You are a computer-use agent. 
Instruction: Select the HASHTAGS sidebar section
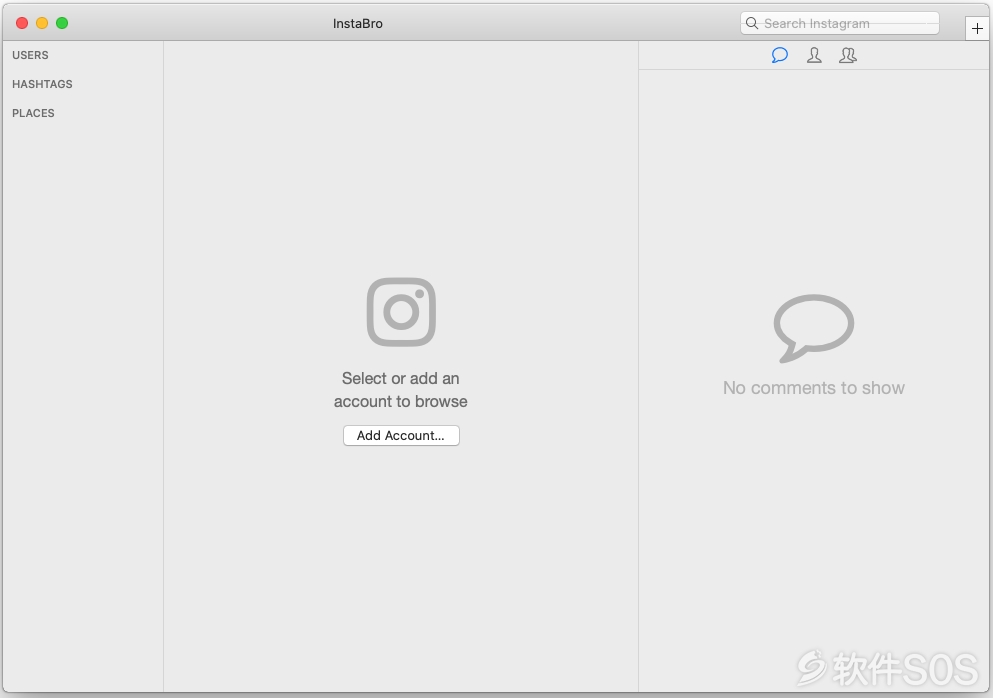click(42, 84)
